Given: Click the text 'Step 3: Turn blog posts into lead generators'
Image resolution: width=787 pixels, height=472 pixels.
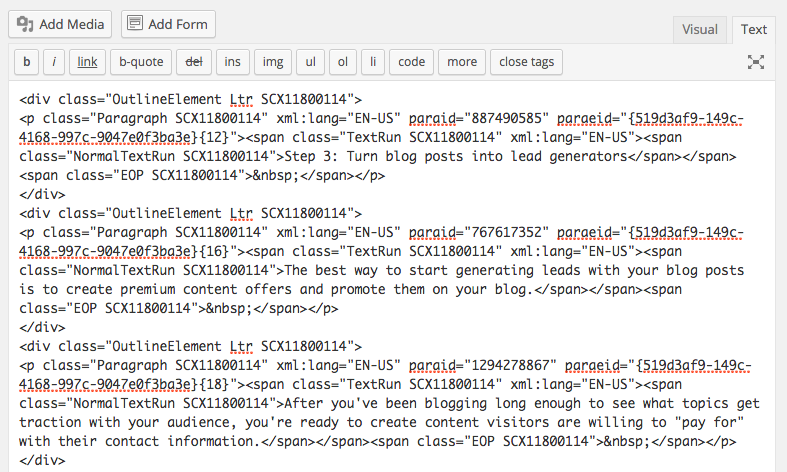Looking at the screenshot, I should pyautogui.click(x=456, y=156).
